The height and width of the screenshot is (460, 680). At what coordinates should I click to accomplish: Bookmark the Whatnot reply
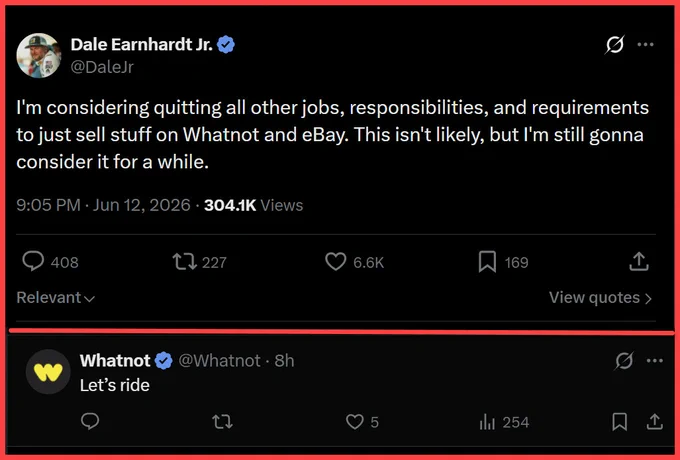[x=619, y=422]
